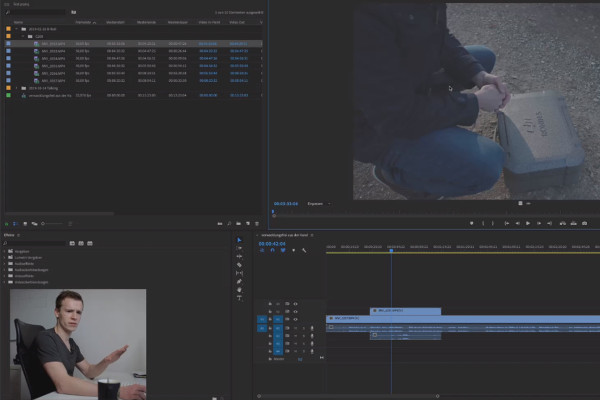This screenshot has height=400, width=600.
Task: Create bin from search query icon
Action: [73, 12]
